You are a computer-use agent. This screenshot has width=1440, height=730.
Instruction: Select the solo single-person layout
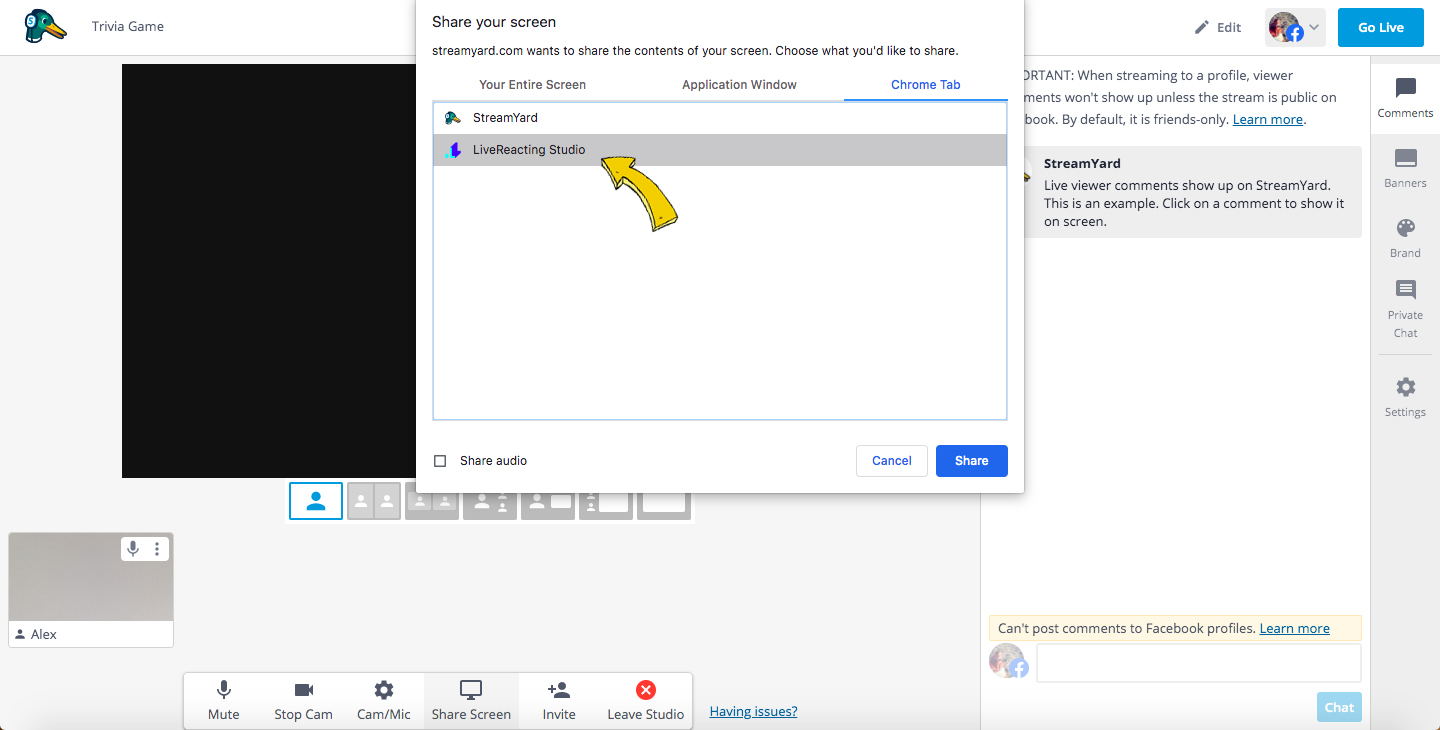pyautogui.click(x=316, y=501)
